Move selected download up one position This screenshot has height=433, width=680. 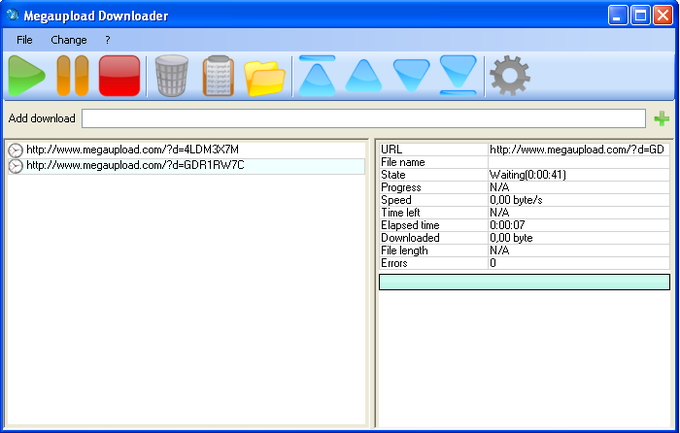pos(363,76)
